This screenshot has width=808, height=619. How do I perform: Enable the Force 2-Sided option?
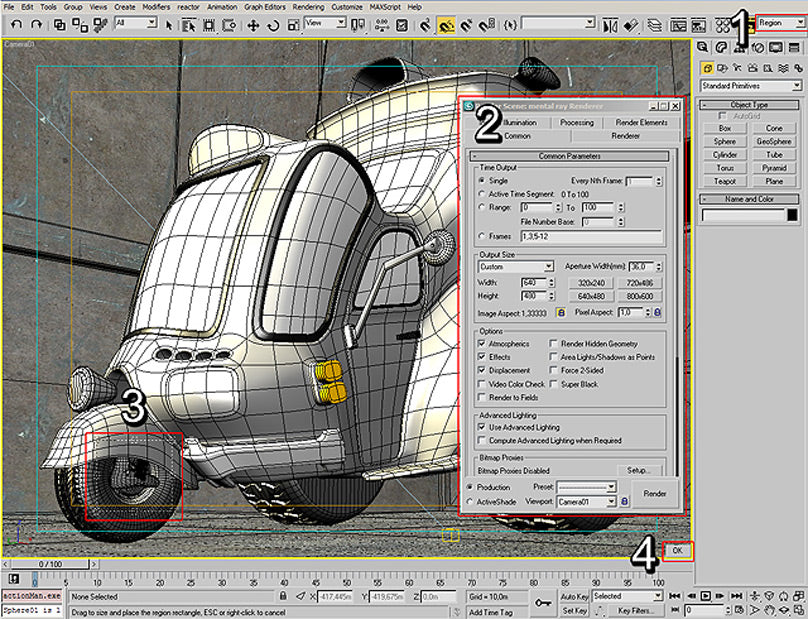553,370
